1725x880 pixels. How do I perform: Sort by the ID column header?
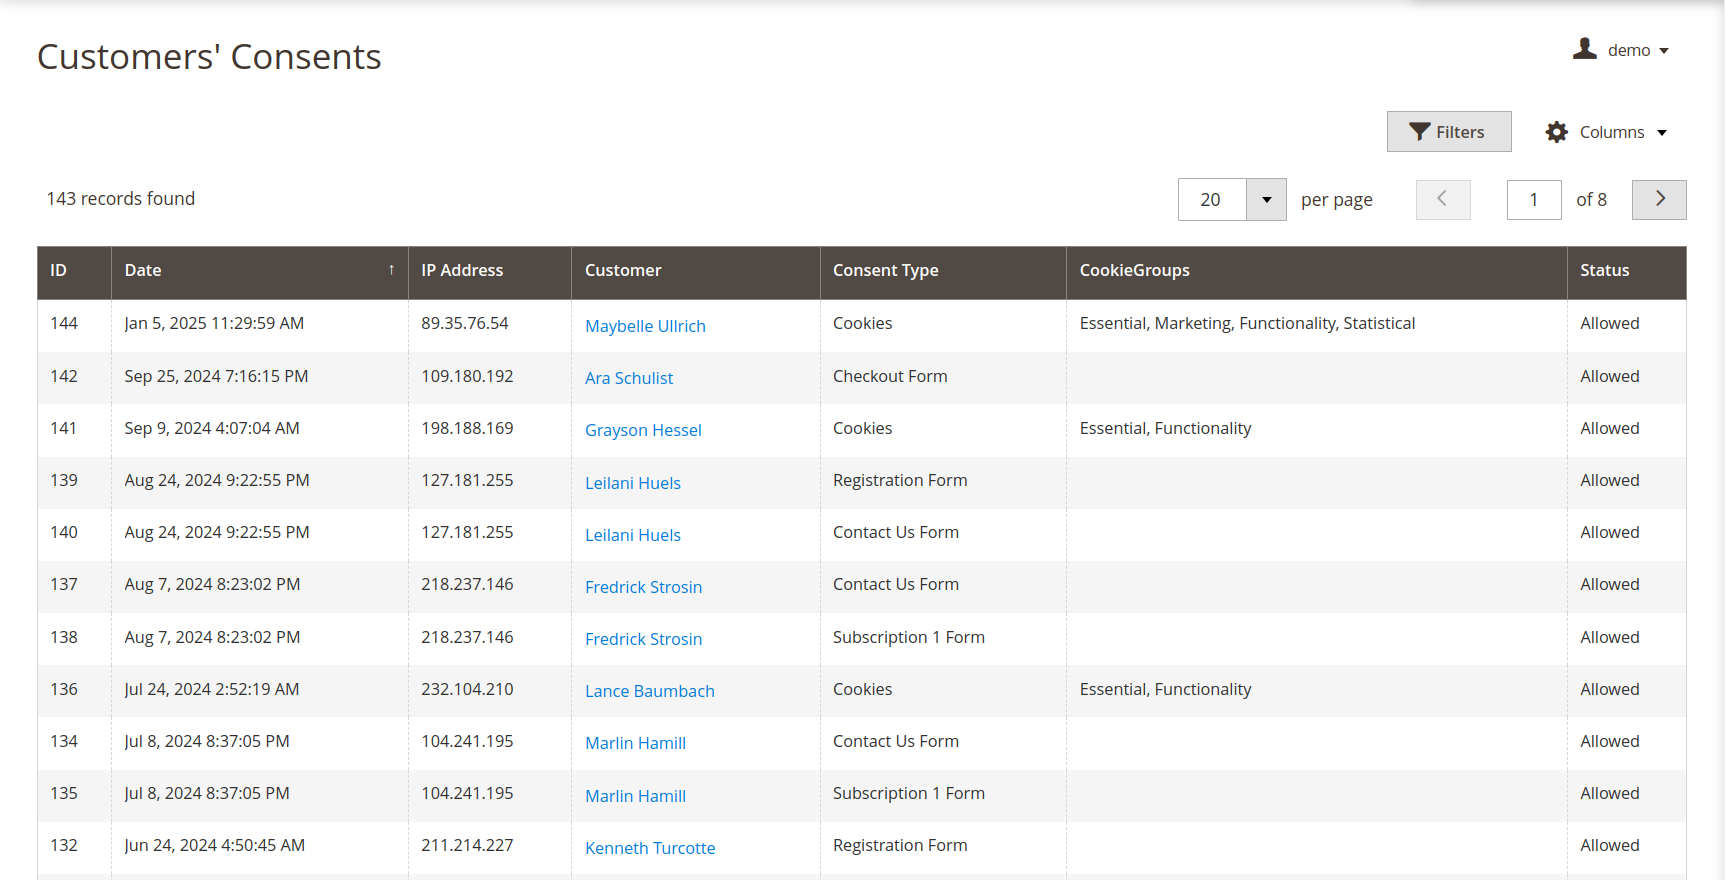click(59, 271)
